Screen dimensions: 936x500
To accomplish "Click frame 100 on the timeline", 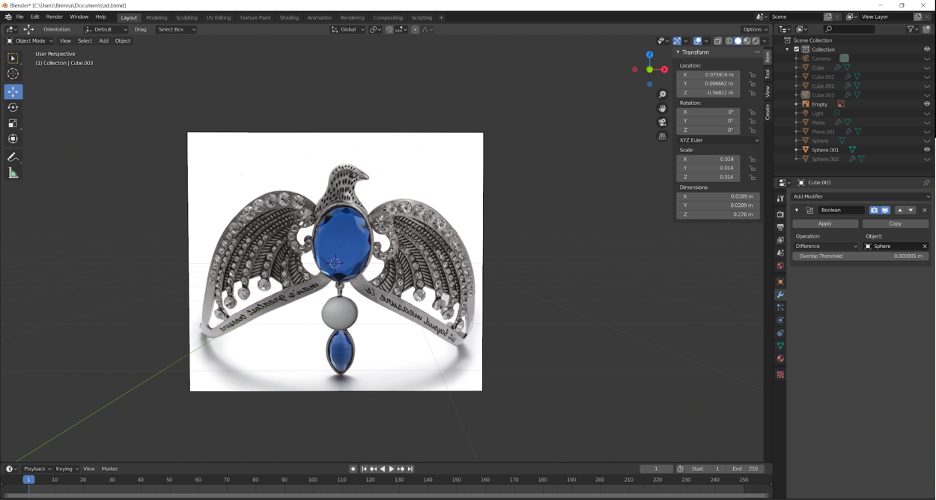I will 312,480.
